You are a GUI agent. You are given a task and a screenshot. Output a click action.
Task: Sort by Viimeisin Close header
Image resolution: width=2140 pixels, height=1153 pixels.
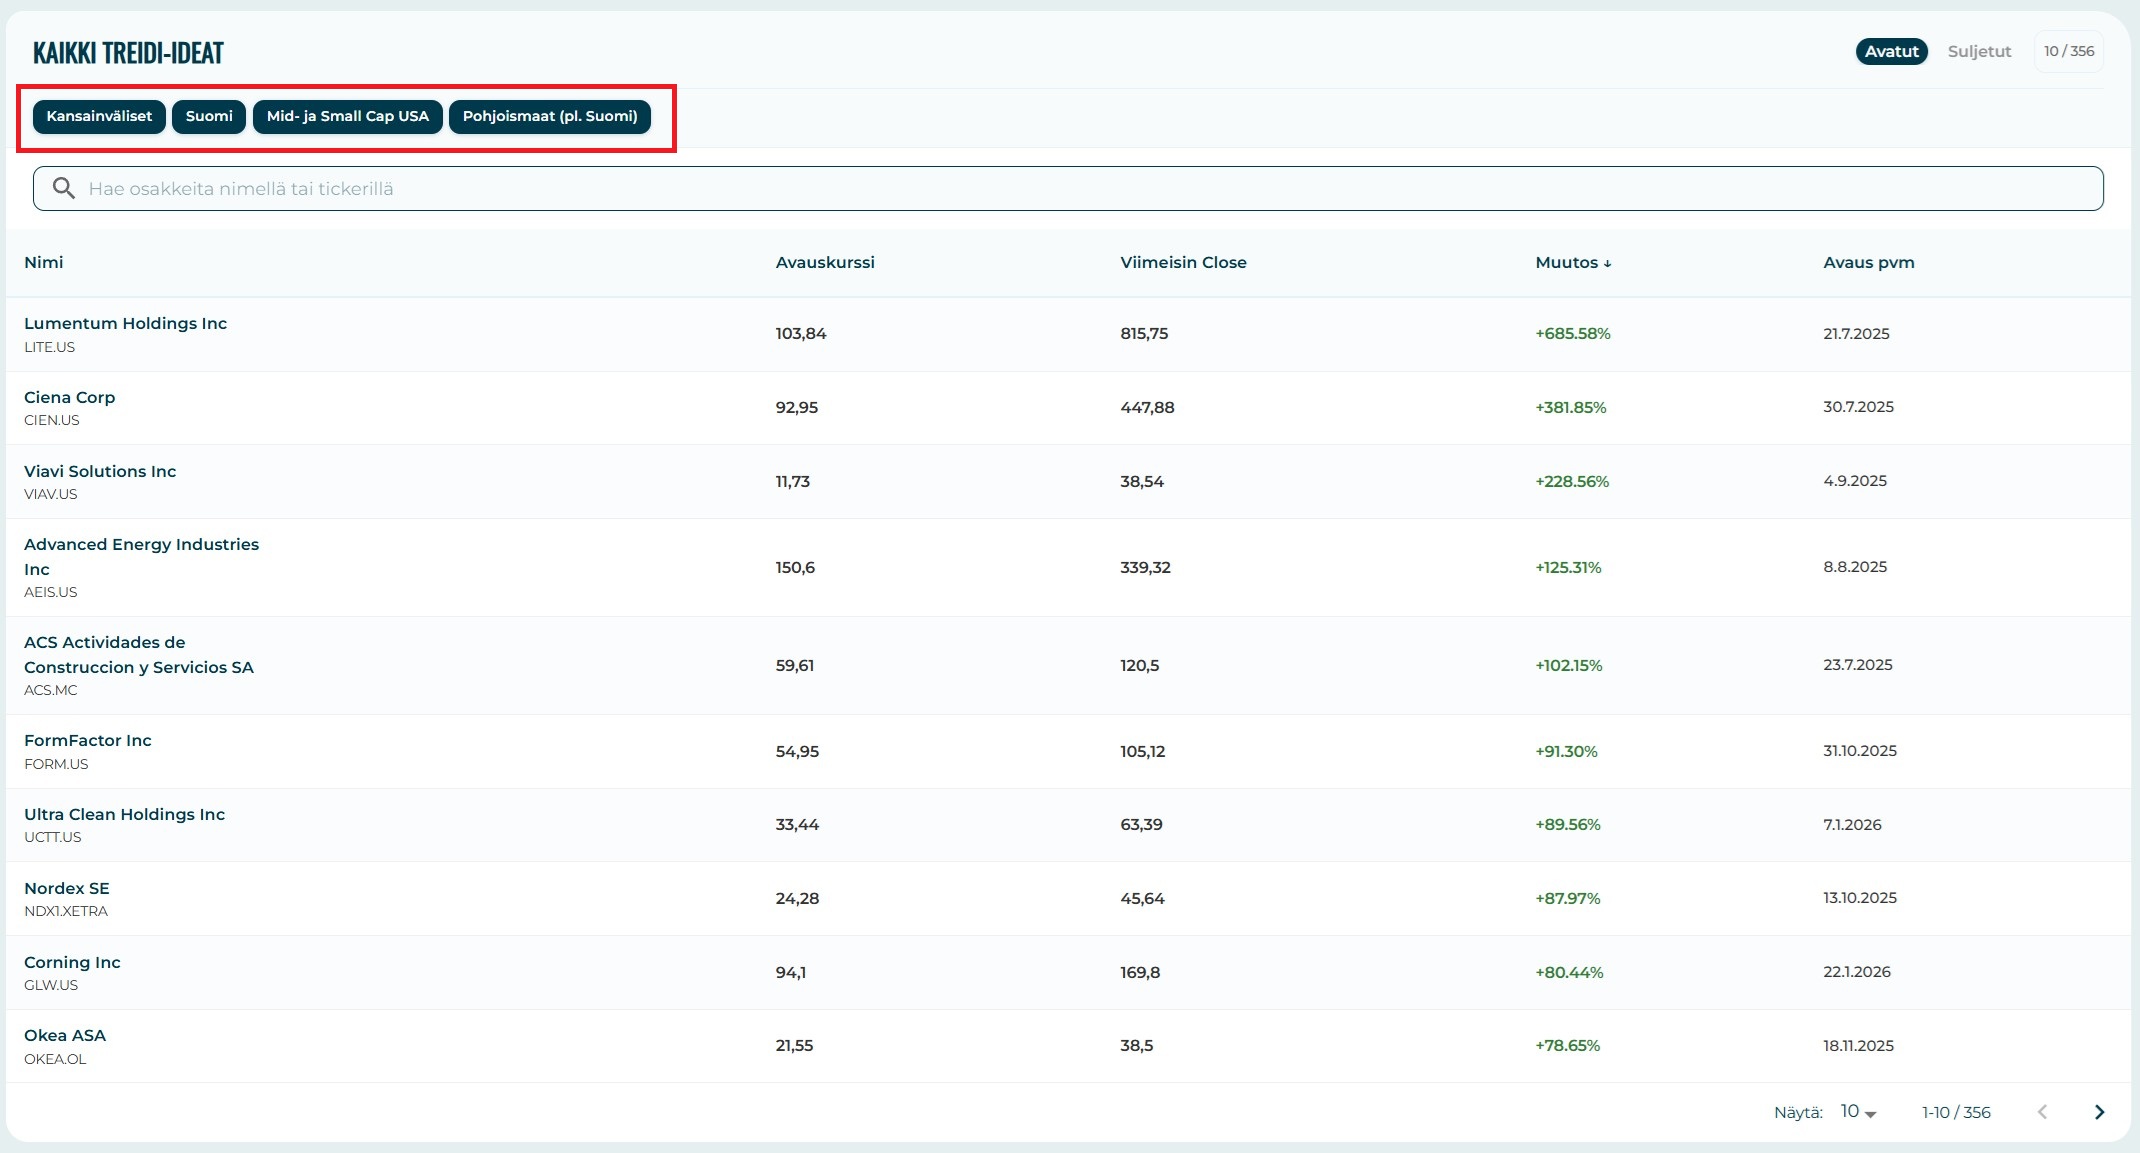tap(1183, 262)
